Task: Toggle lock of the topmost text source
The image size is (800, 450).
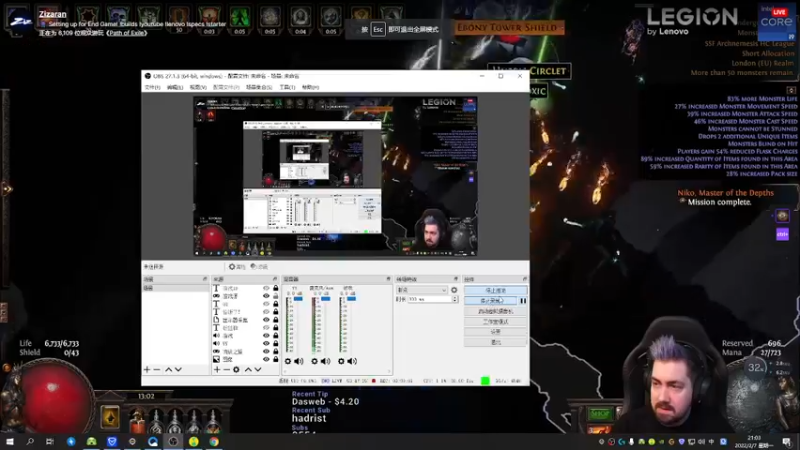Action: tap(276, 288)
